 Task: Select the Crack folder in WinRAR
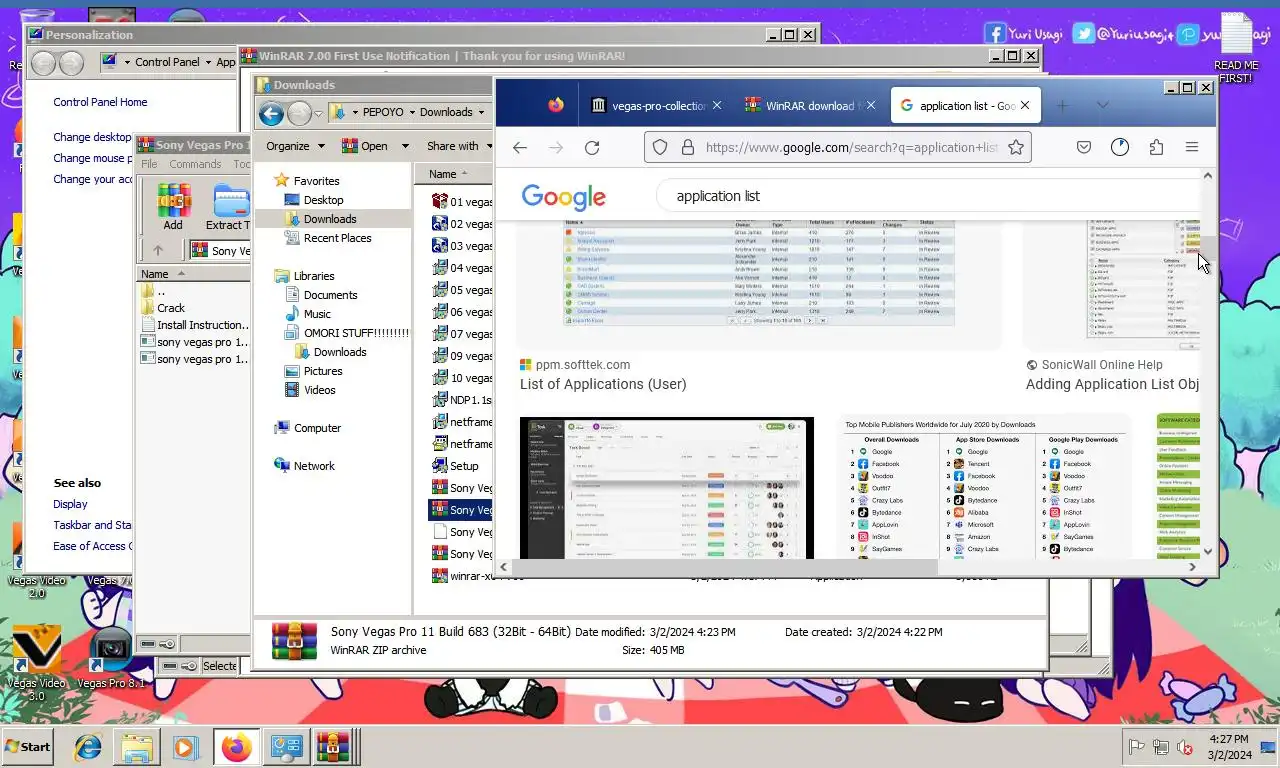pyautogui.click(x=171, y=308)
